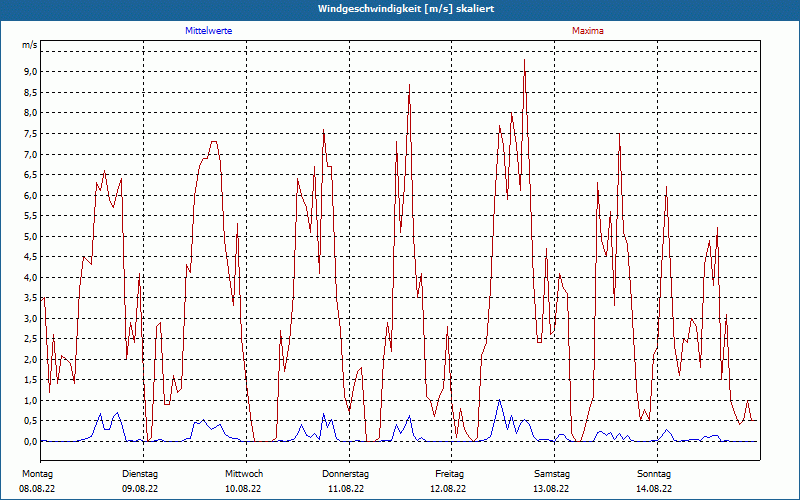Screen dimensions: 800x500
Task: Click the 9,0 y-axis value
Action: coord(31,72)
